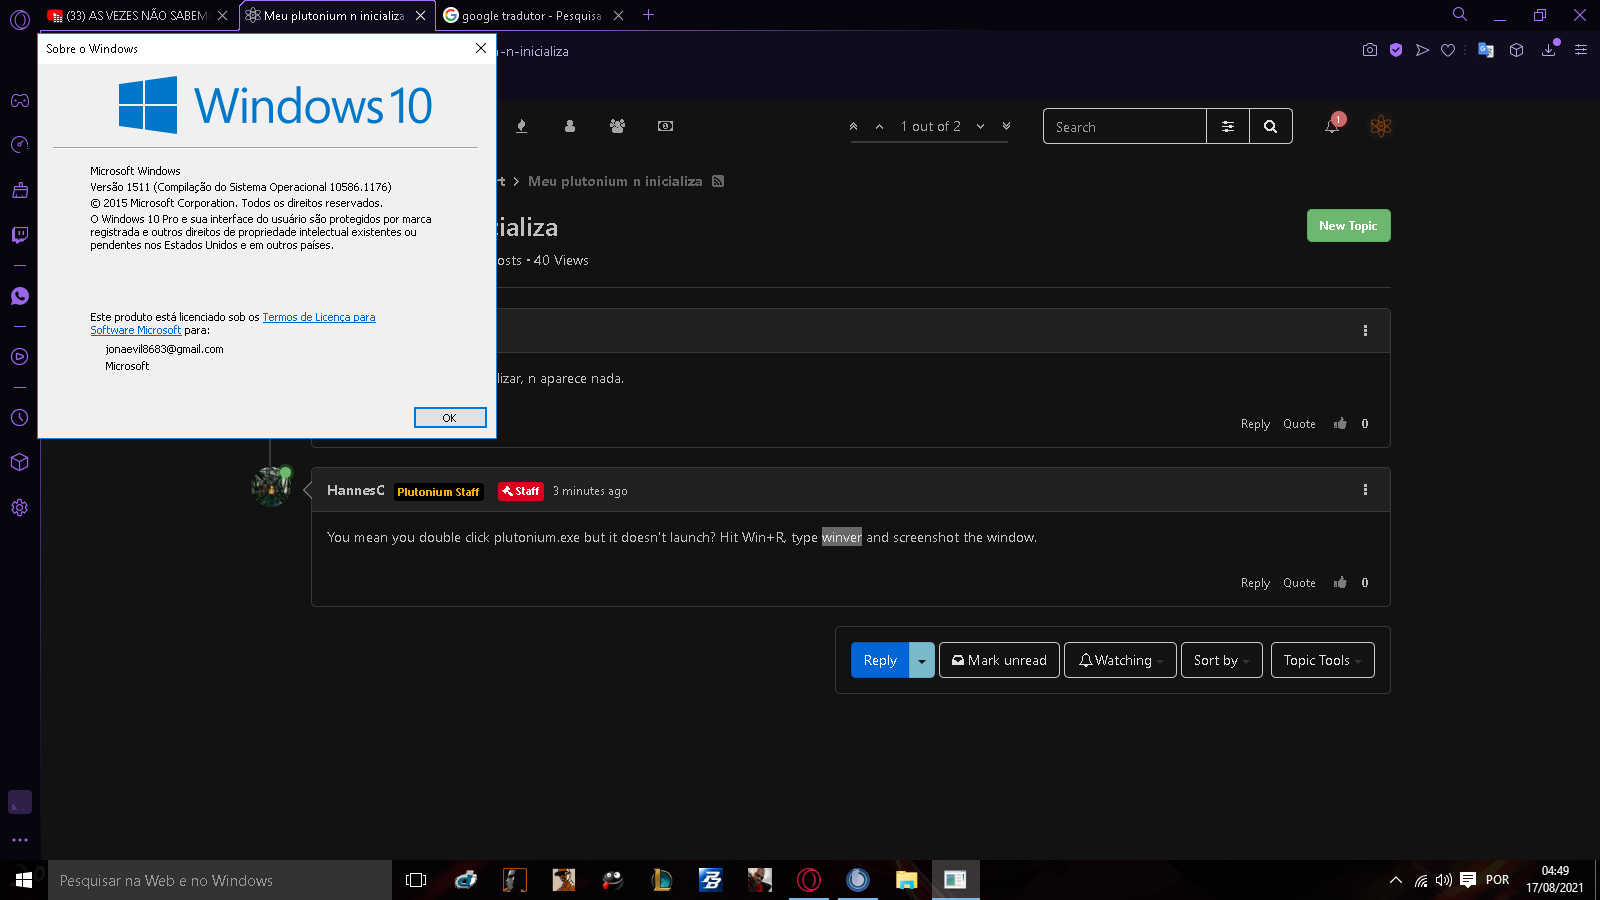Open Easy Setup menu icon
This screenshot has width=1600, height=900.
tap(1581, 50)
